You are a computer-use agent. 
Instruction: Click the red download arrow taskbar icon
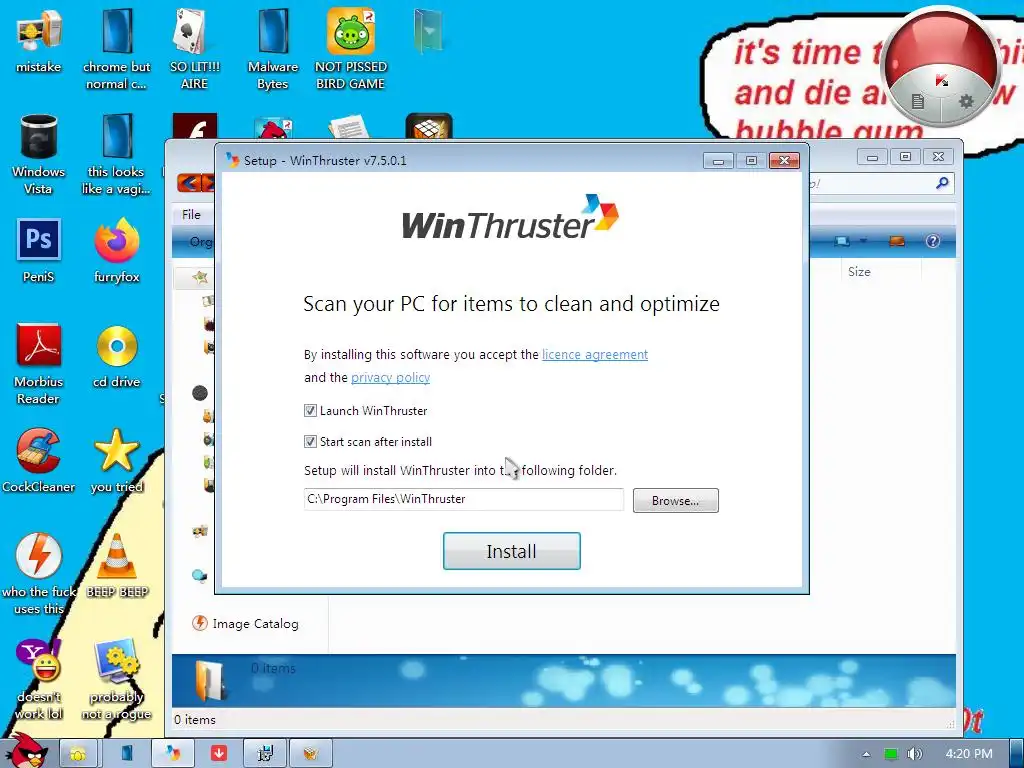pos(219,753)
